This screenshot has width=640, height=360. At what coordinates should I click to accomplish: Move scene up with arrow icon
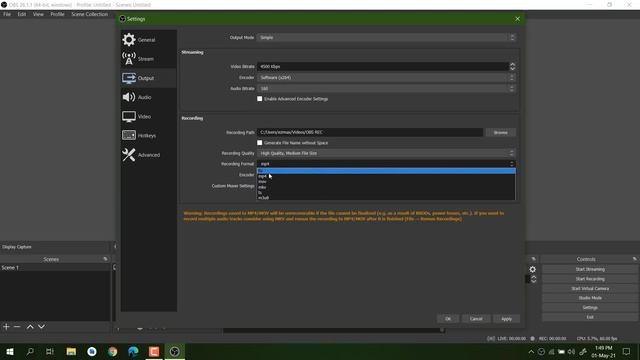30,327
